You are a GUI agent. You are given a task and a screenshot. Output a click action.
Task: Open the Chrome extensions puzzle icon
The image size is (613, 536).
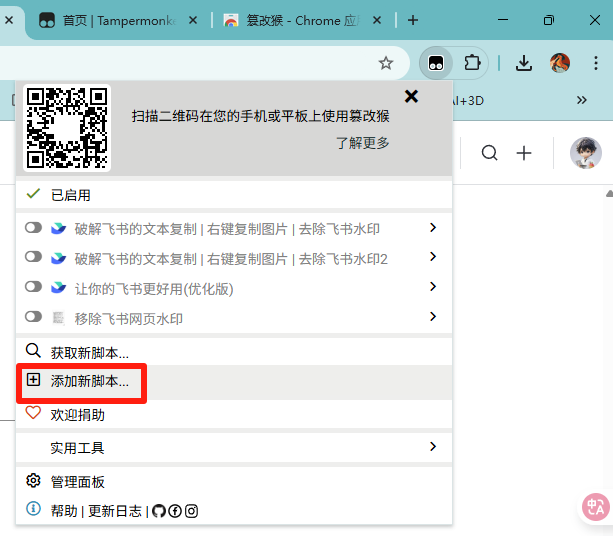(473, 62)
